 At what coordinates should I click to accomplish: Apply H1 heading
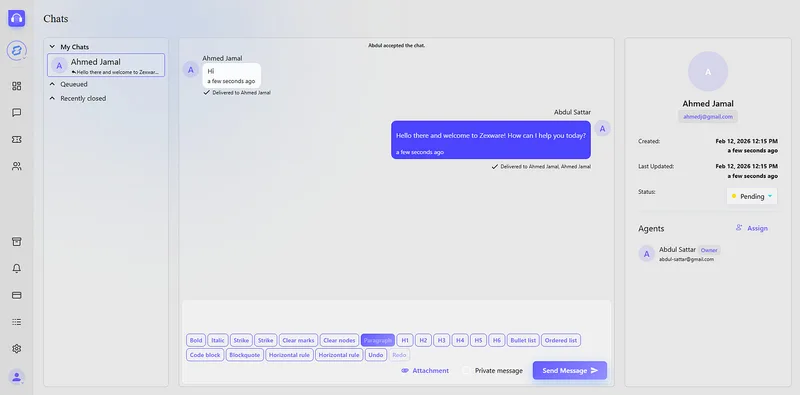click(x=405, y=340)
